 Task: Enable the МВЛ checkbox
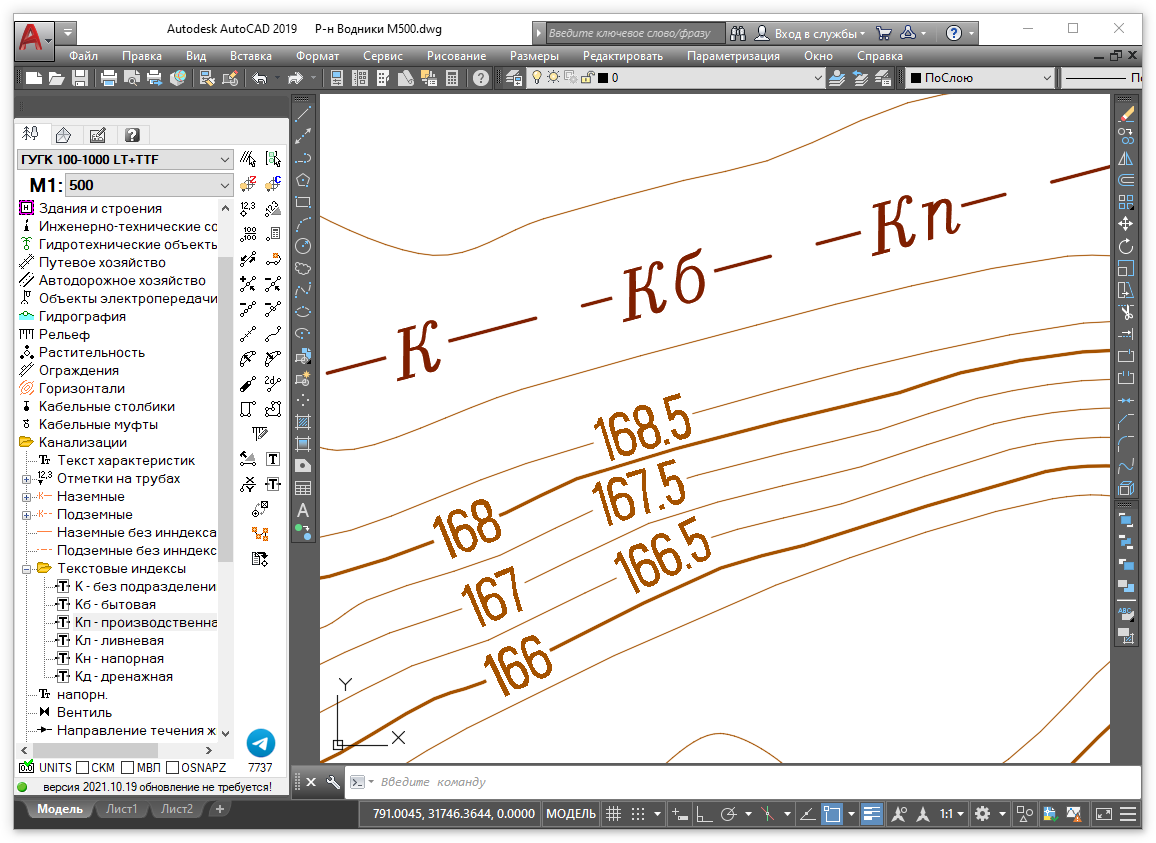[128, 768]
